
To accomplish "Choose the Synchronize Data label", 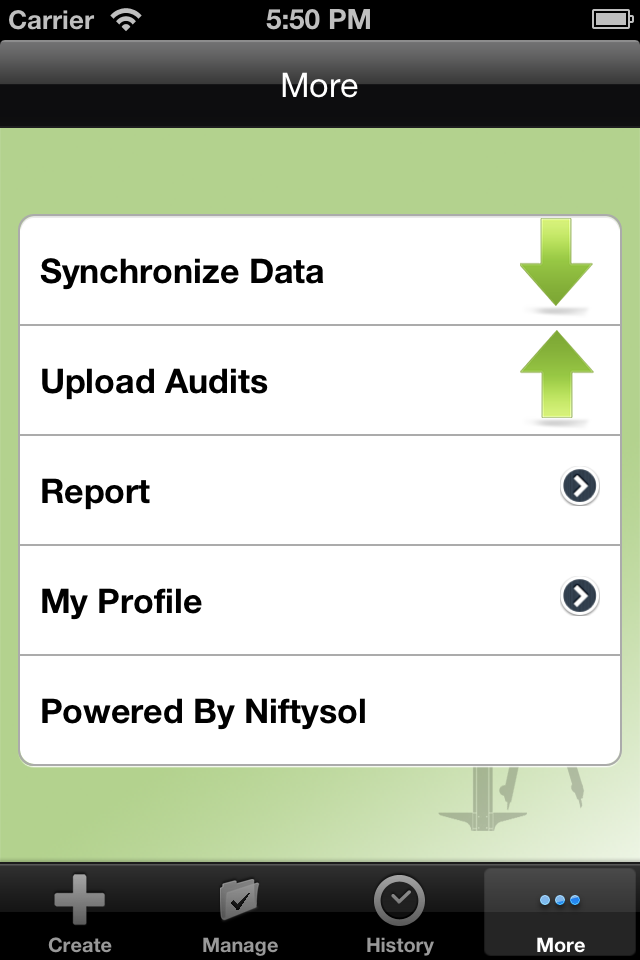I will click(x=182, y=272).
